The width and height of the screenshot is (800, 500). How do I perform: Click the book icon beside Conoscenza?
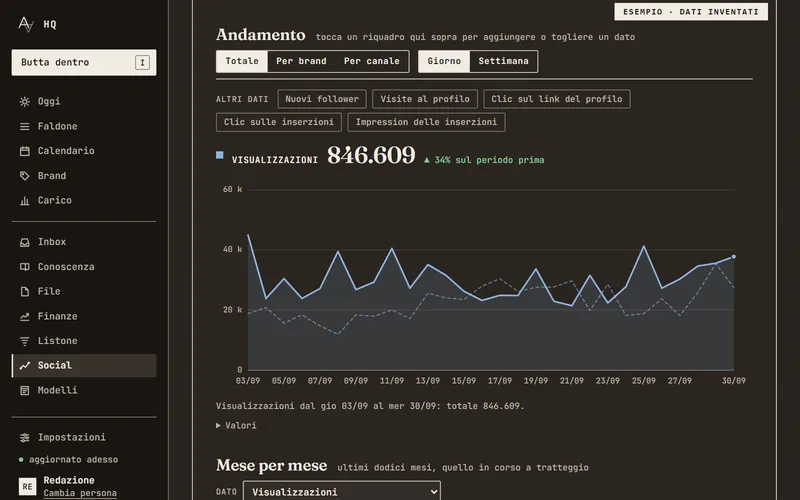click(x=24, y=267)
